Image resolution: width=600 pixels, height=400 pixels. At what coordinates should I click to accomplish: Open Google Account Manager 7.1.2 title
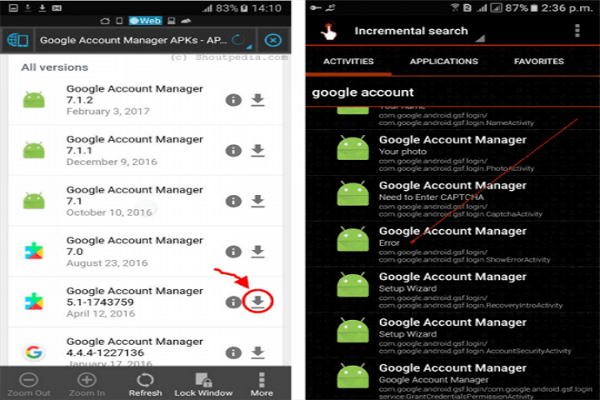coord(135,94)
